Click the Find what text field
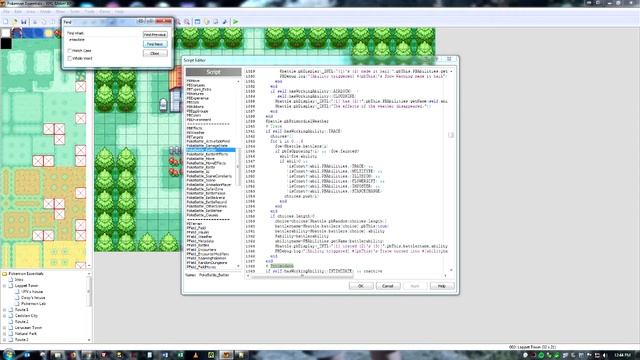The height and width of the screenshot is (360, 640). pyautogui.click(x=104, y=40)
